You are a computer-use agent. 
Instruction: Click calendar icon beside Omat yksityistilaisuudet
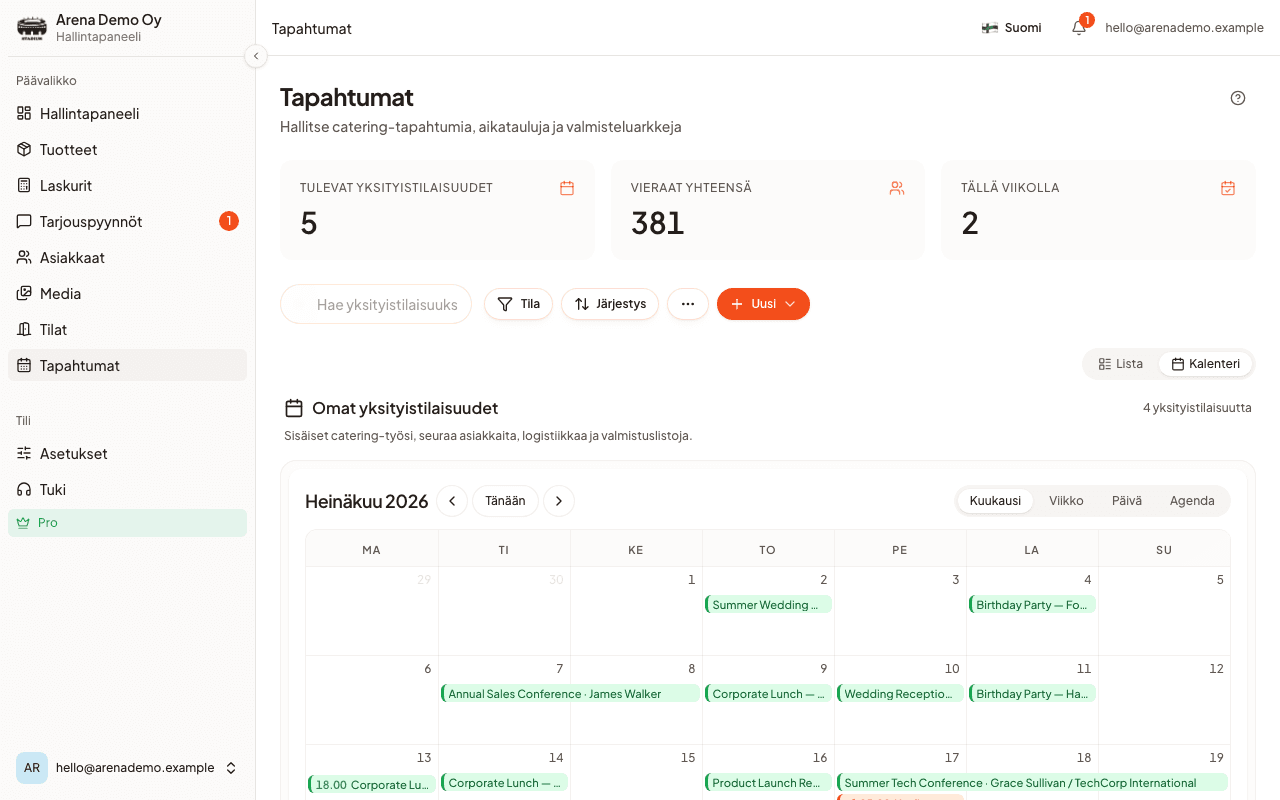click(294, 408)
